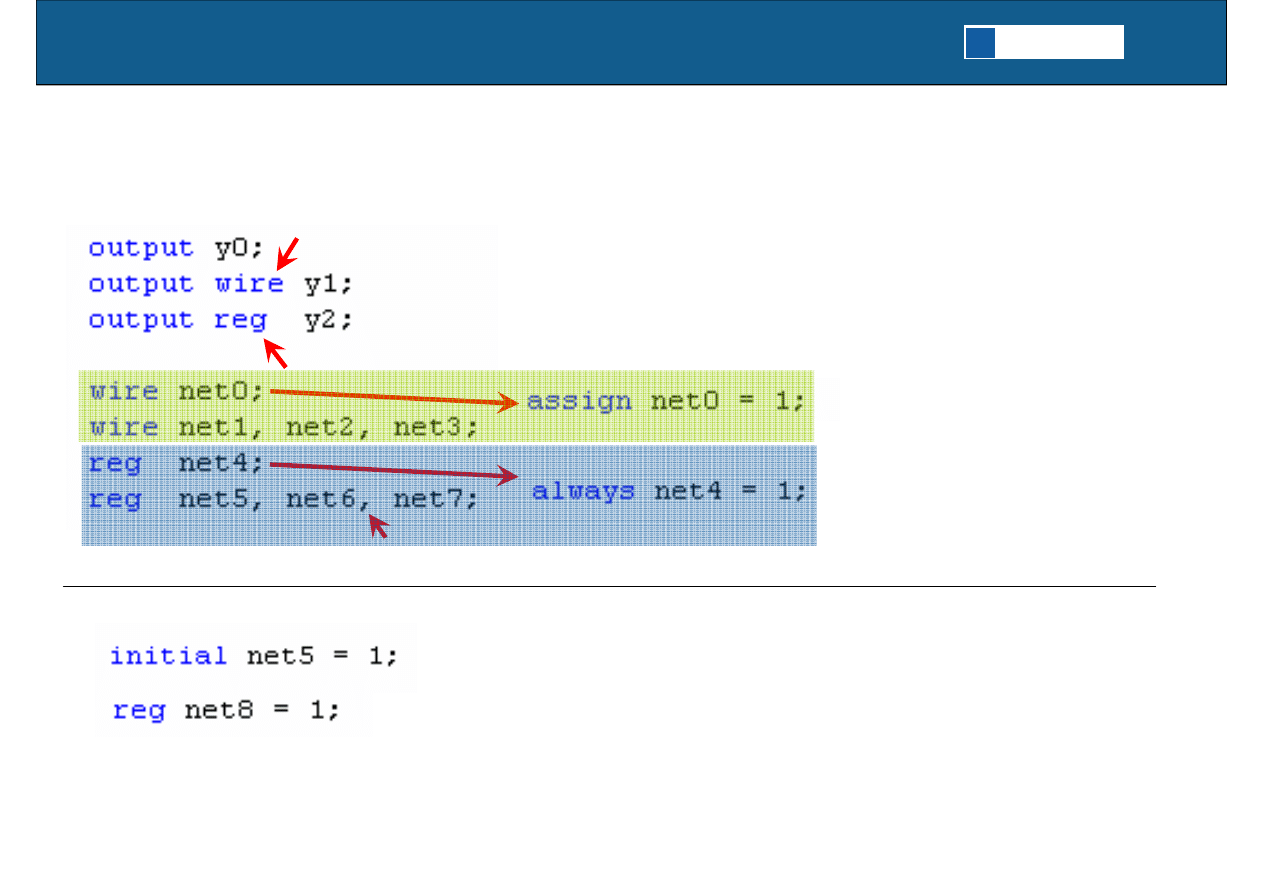Click the 'wire net1, net2, net3;' line
This screenshot has height=893, width=1263.
[284, 428]
